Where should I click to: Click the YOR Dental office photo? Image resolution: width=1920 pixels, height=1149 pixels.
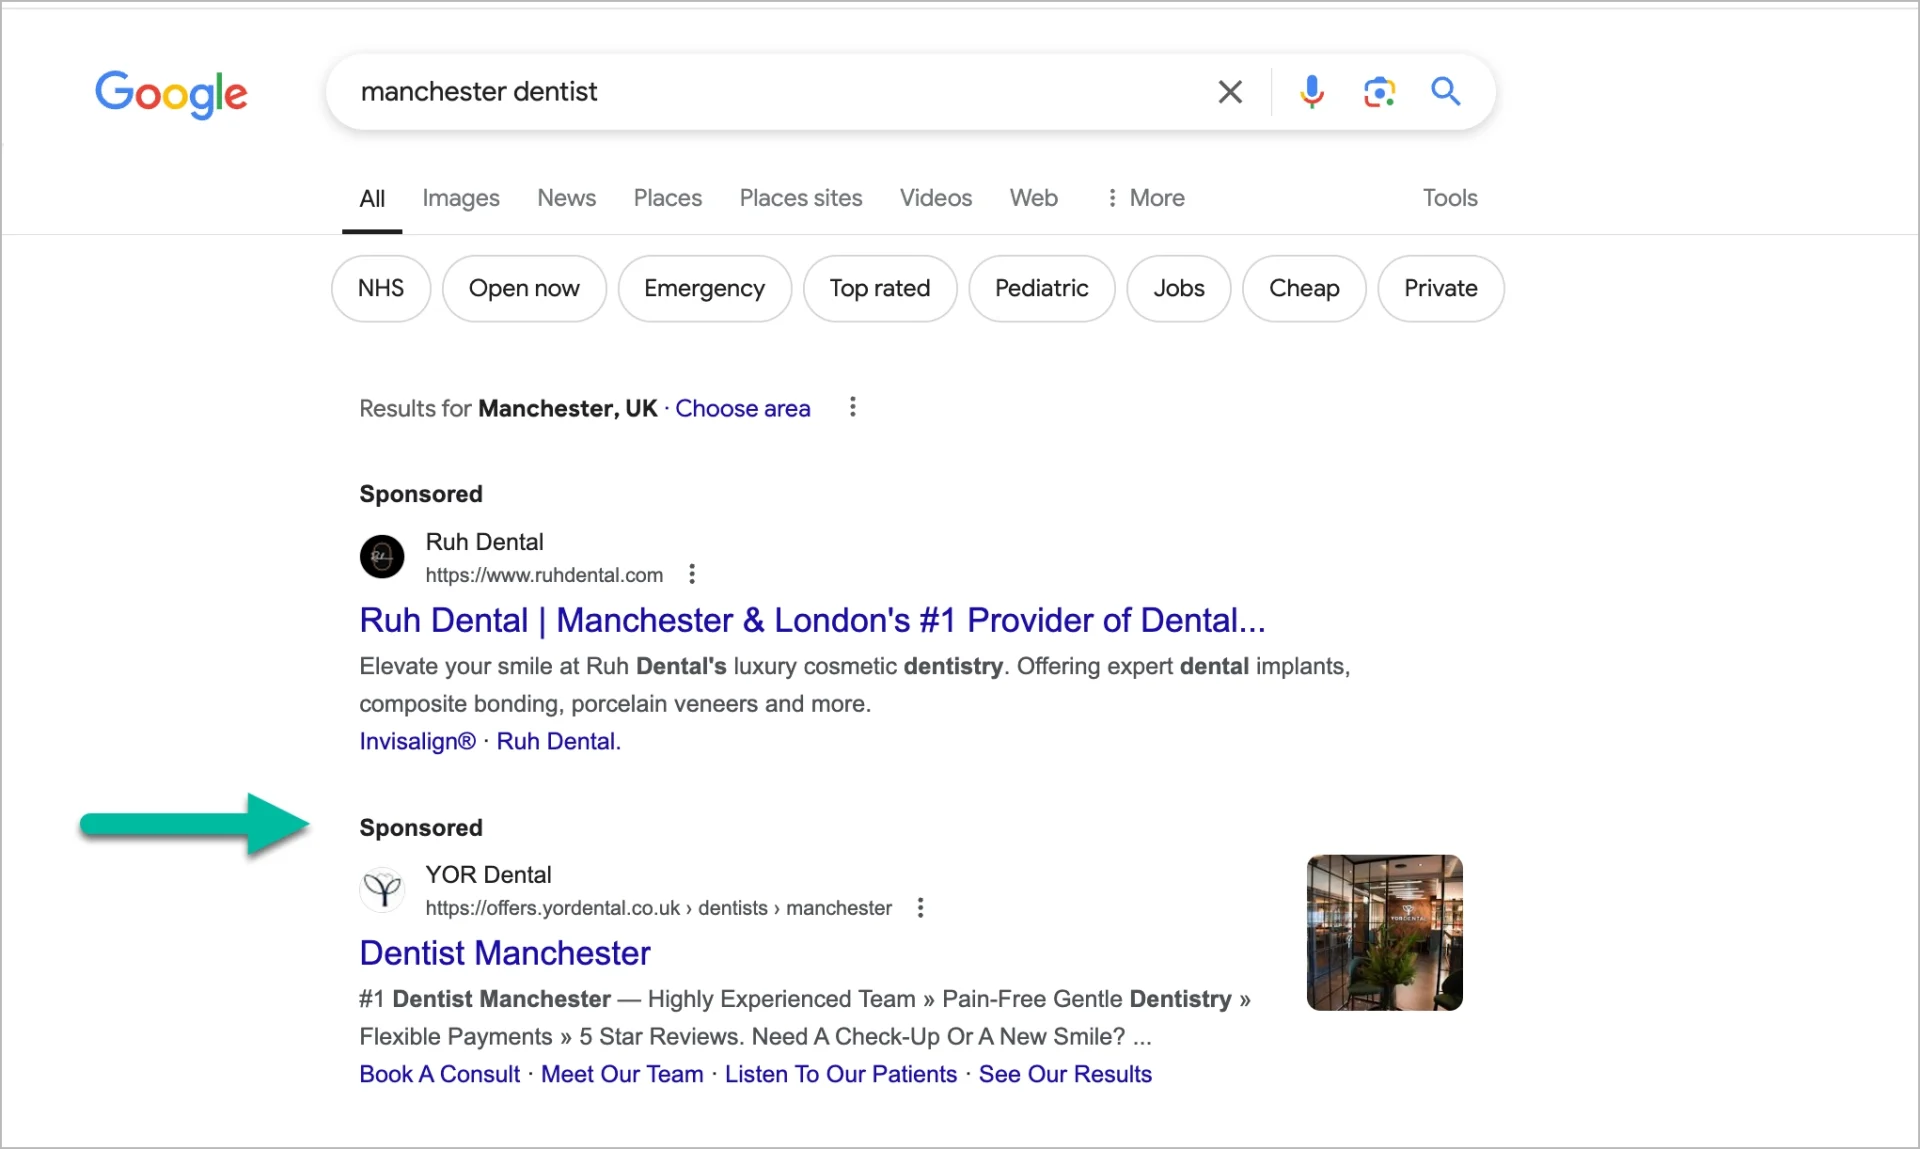coord(1384,931)
